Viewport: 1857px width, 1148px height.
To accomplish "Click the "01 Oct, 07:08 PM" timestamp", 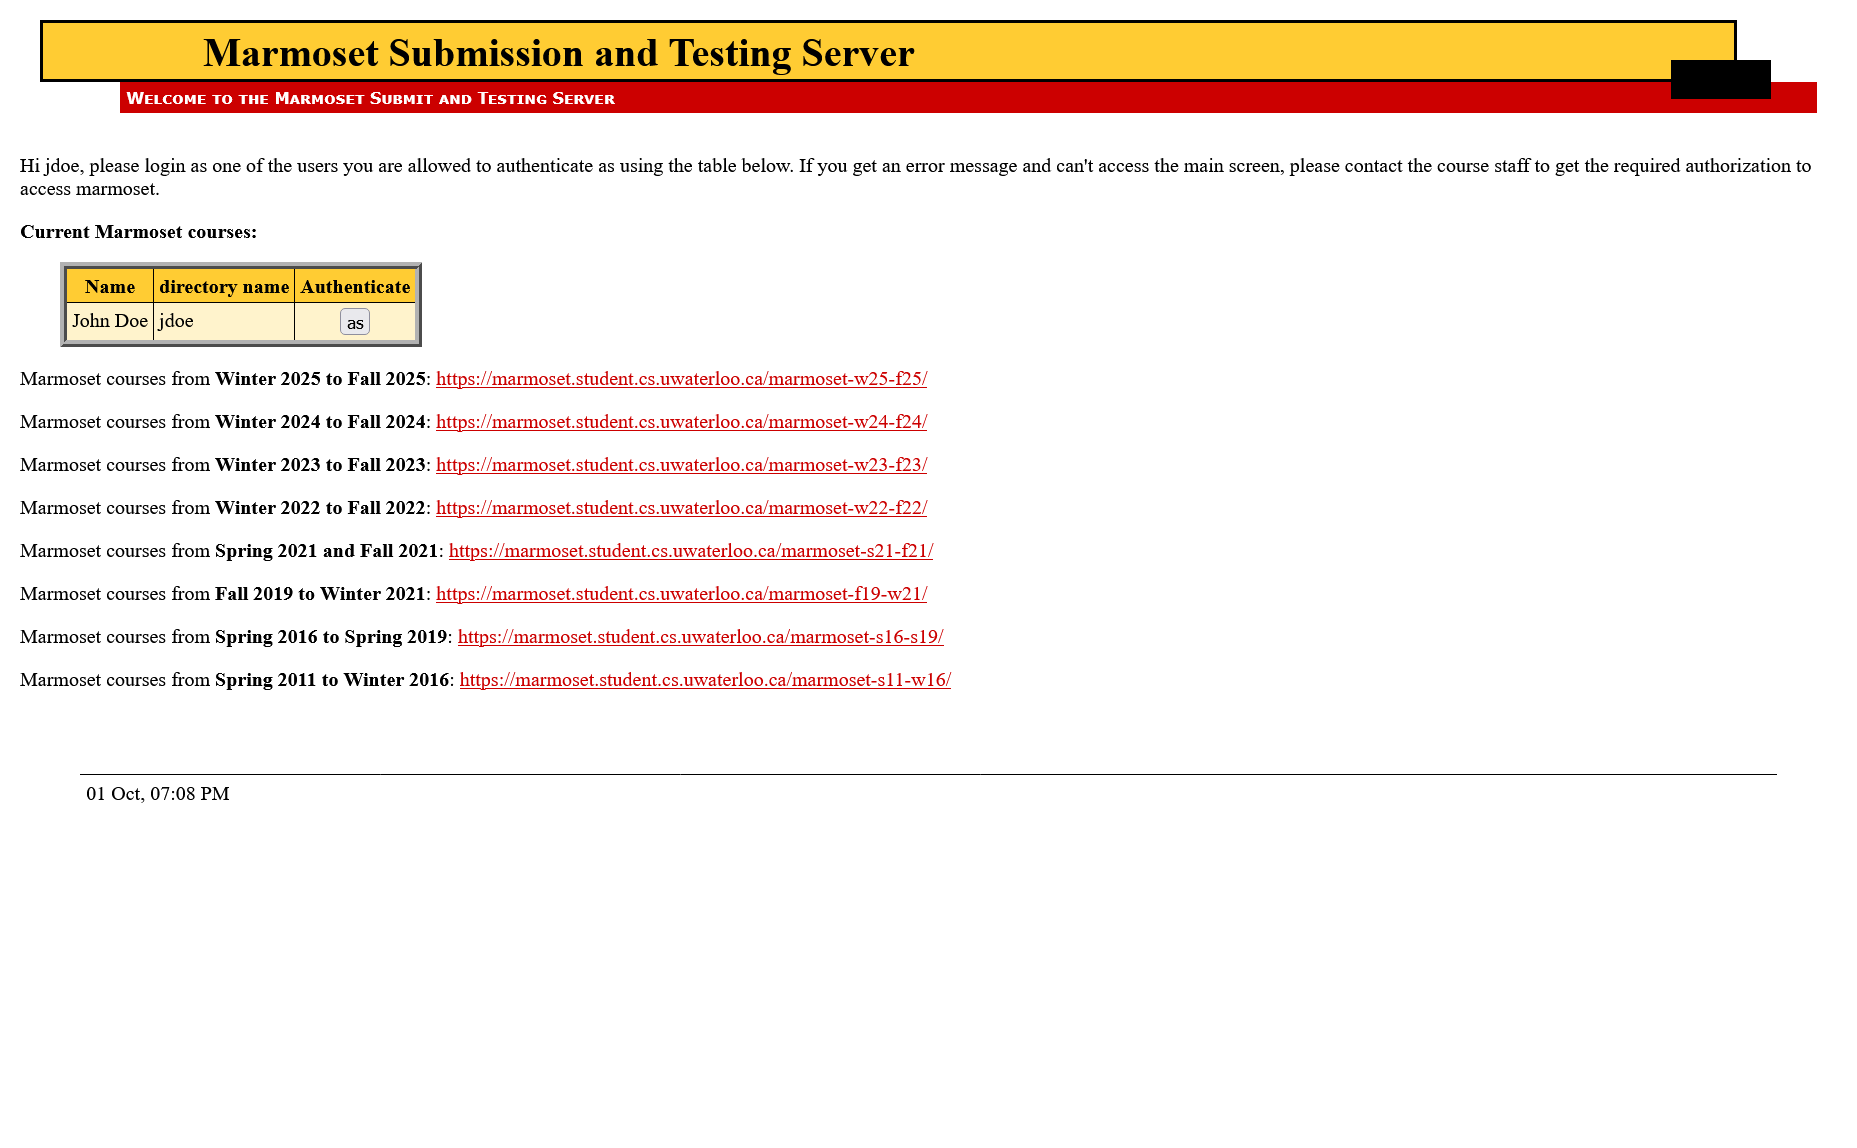I will click(158, 794).
